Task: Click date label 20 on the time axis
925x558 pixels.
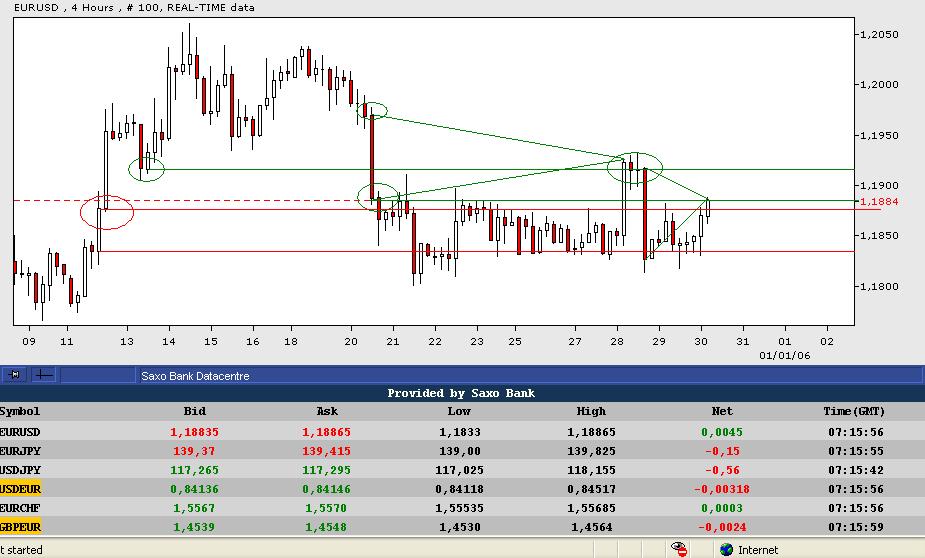Action: tap(351, 341)
